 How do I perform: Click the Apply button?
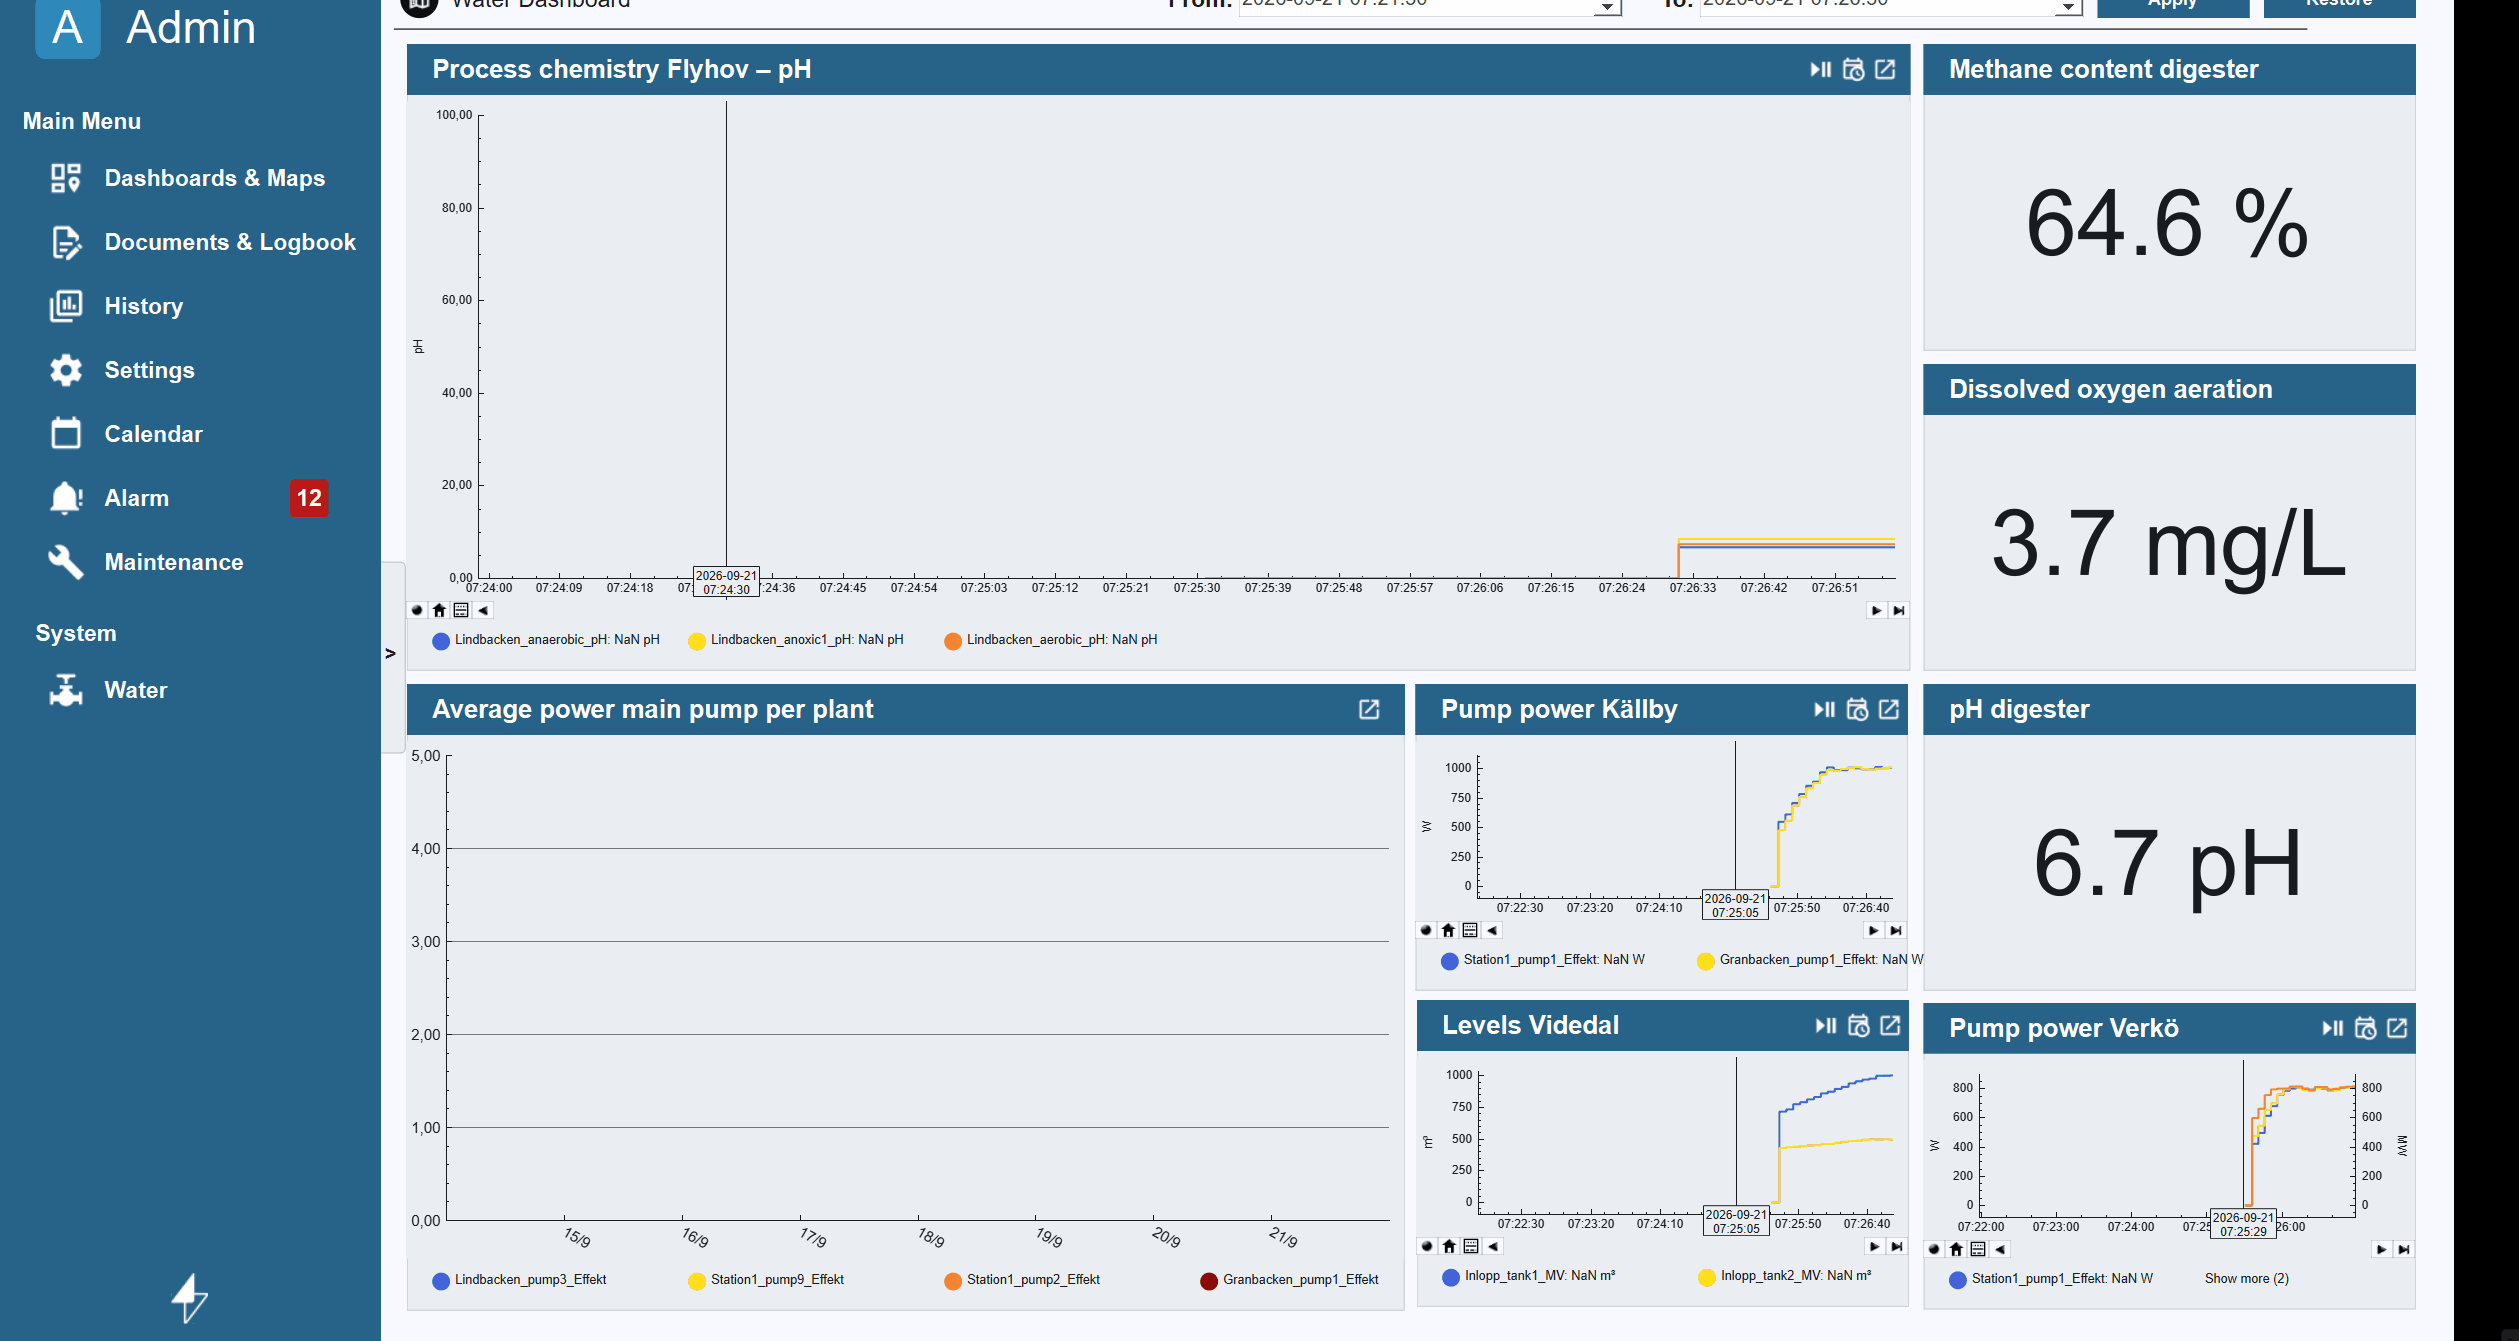point(2172,6)
